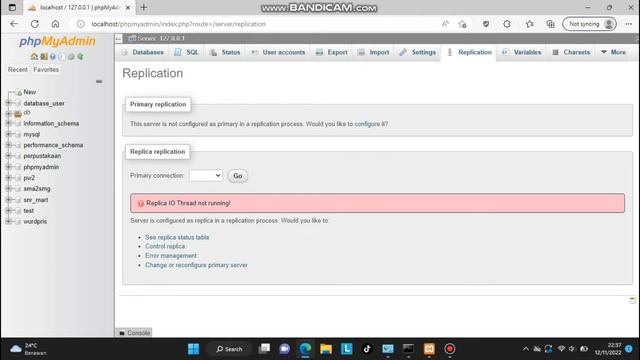This screenshot has width=640, height=360.
Task: Open the Variables tab
Action: 522,52
